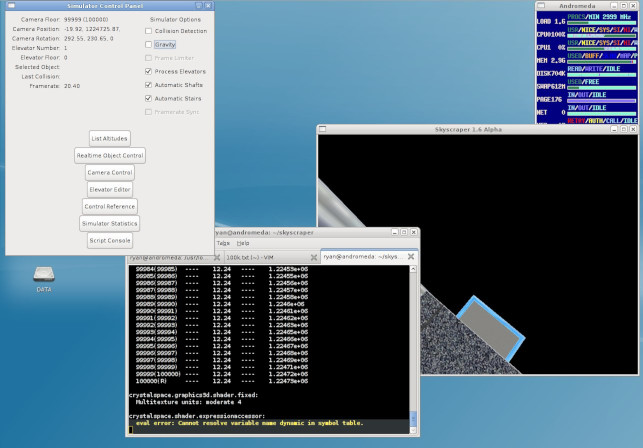The width and height of the screenshot is (643, 448).
Task: Open the DATA drive desktop icon
Action: pyautogui.click(x=42, y=275)
